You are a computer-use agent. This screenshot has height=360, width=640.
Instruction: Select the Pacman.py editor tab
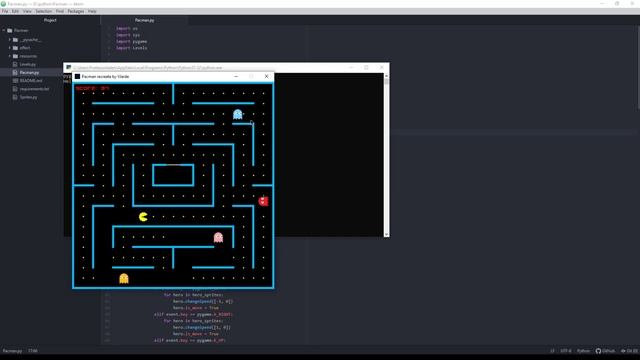[x=144, y=20]
